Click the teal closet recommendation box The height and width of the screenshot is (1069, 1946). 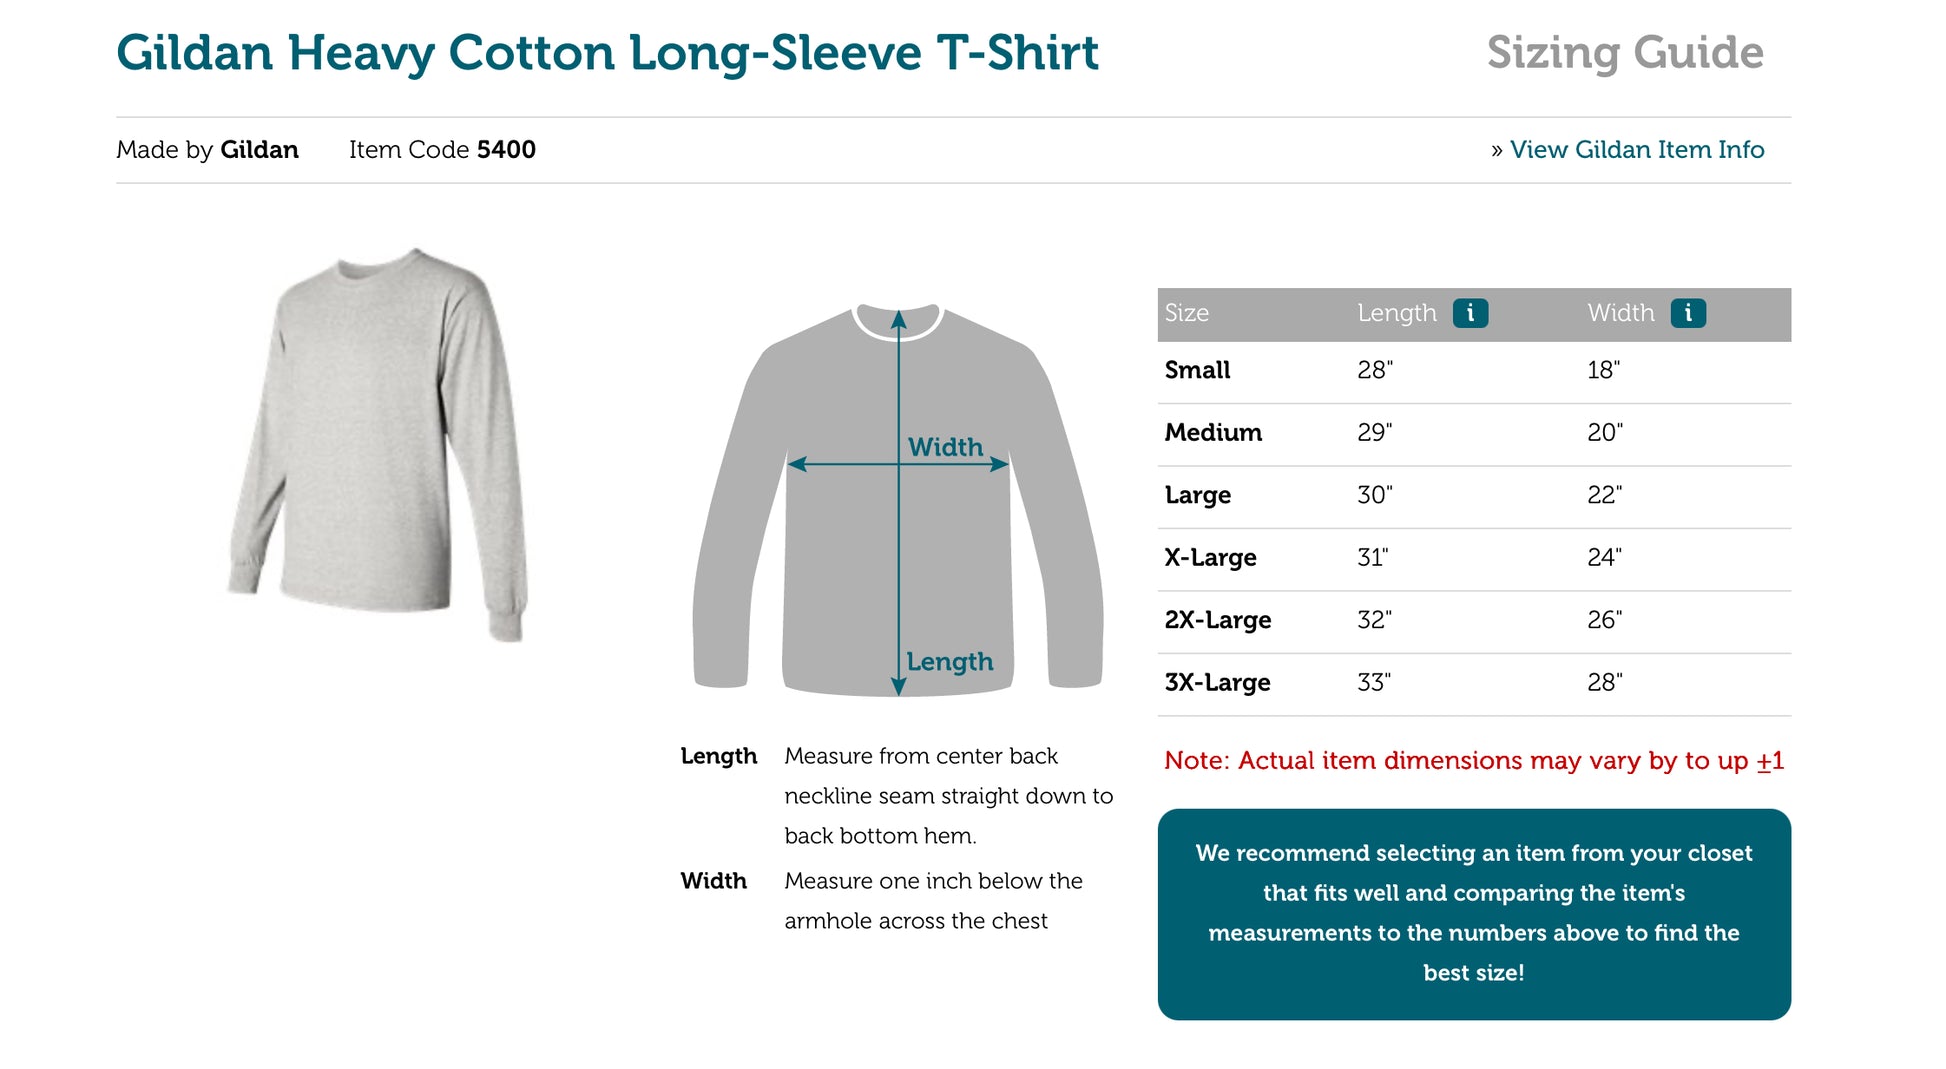pos(1473,914)
